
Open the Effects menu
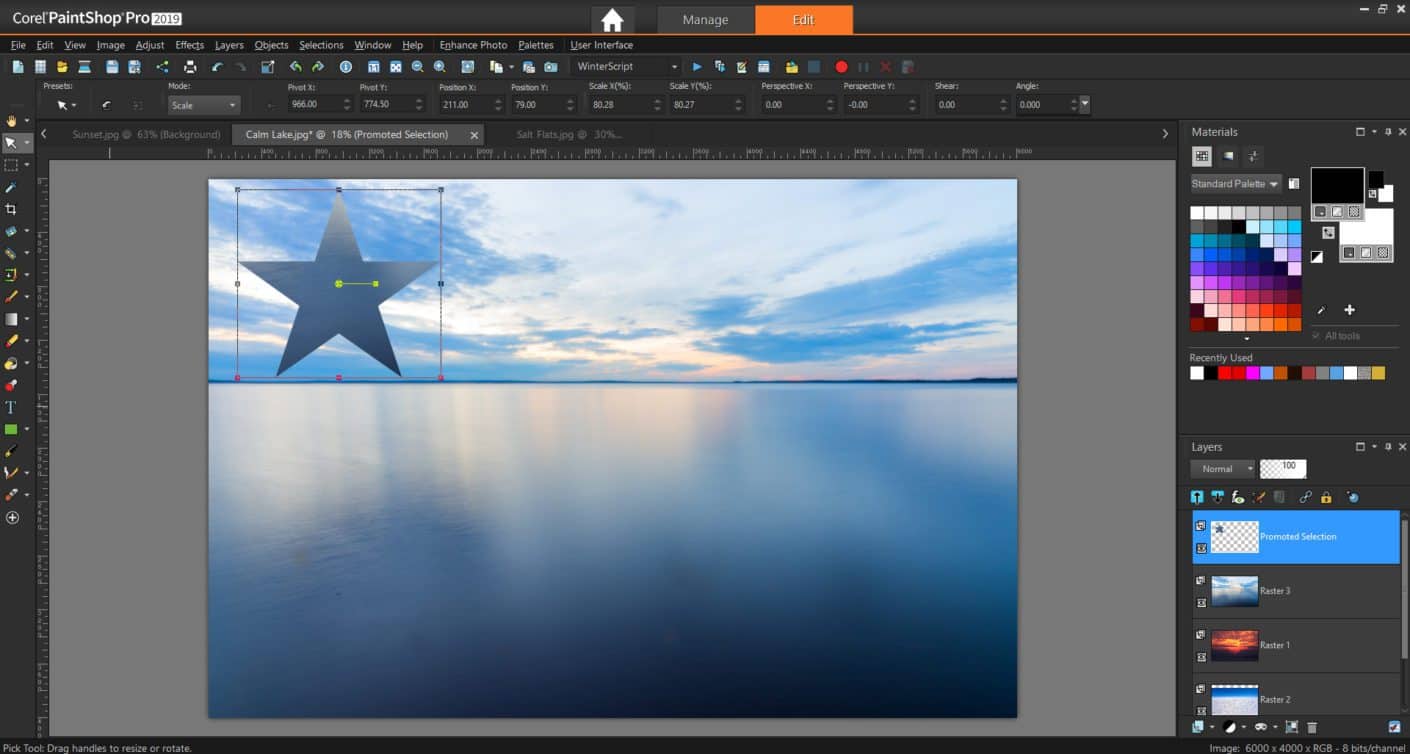point(189,45)
